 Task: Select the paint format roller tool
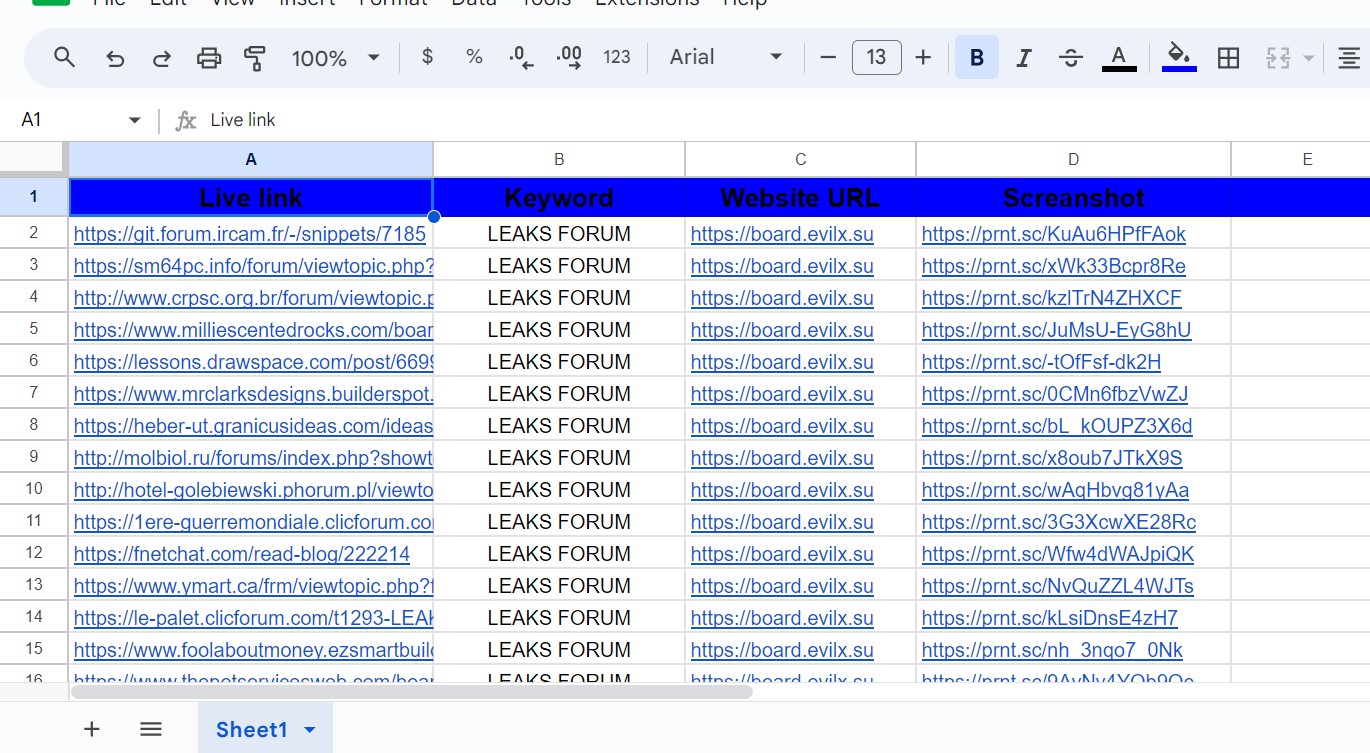point(255,58)
